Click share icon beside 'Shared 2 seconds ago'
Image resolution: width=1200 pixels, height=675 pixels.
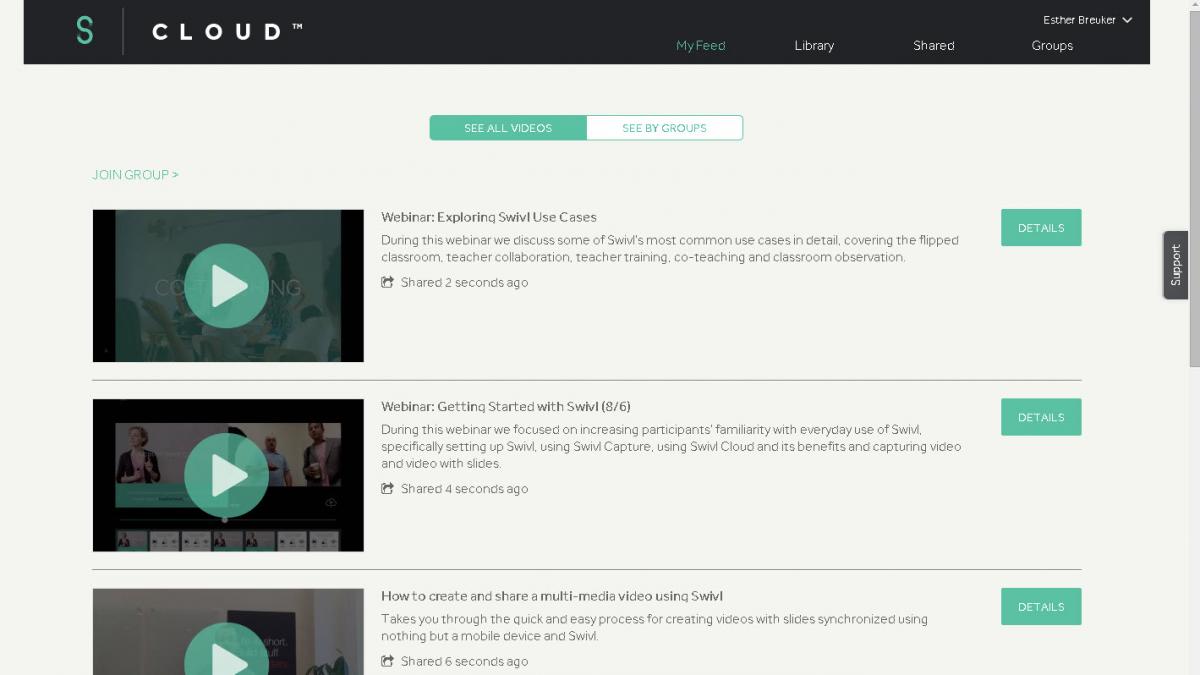pos(387,282)
